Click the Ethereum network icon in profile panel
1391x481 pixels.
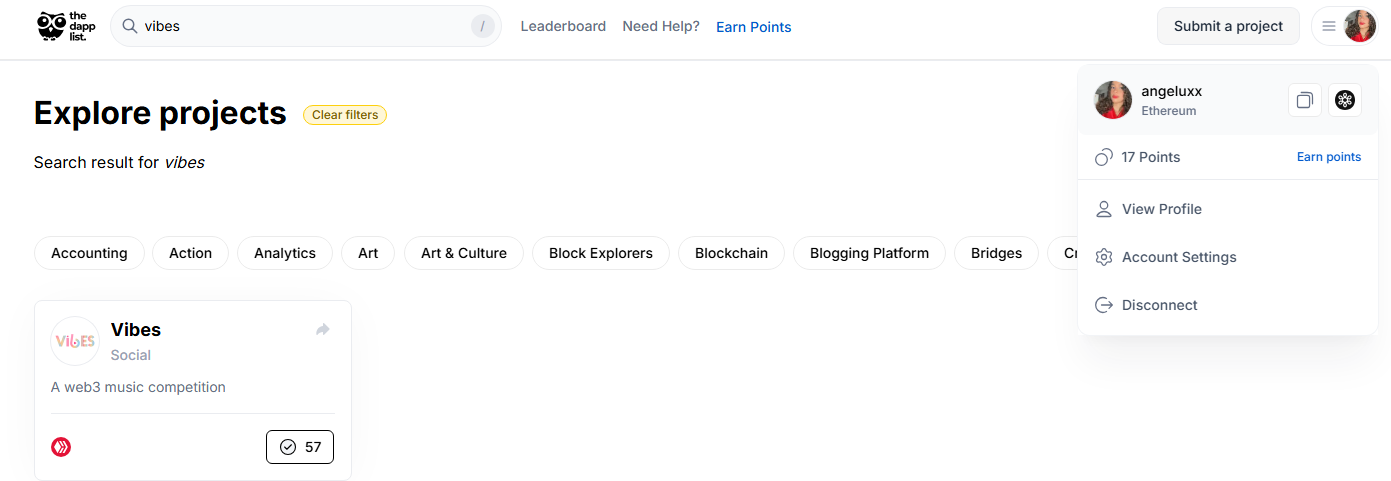coord(1345,100)
